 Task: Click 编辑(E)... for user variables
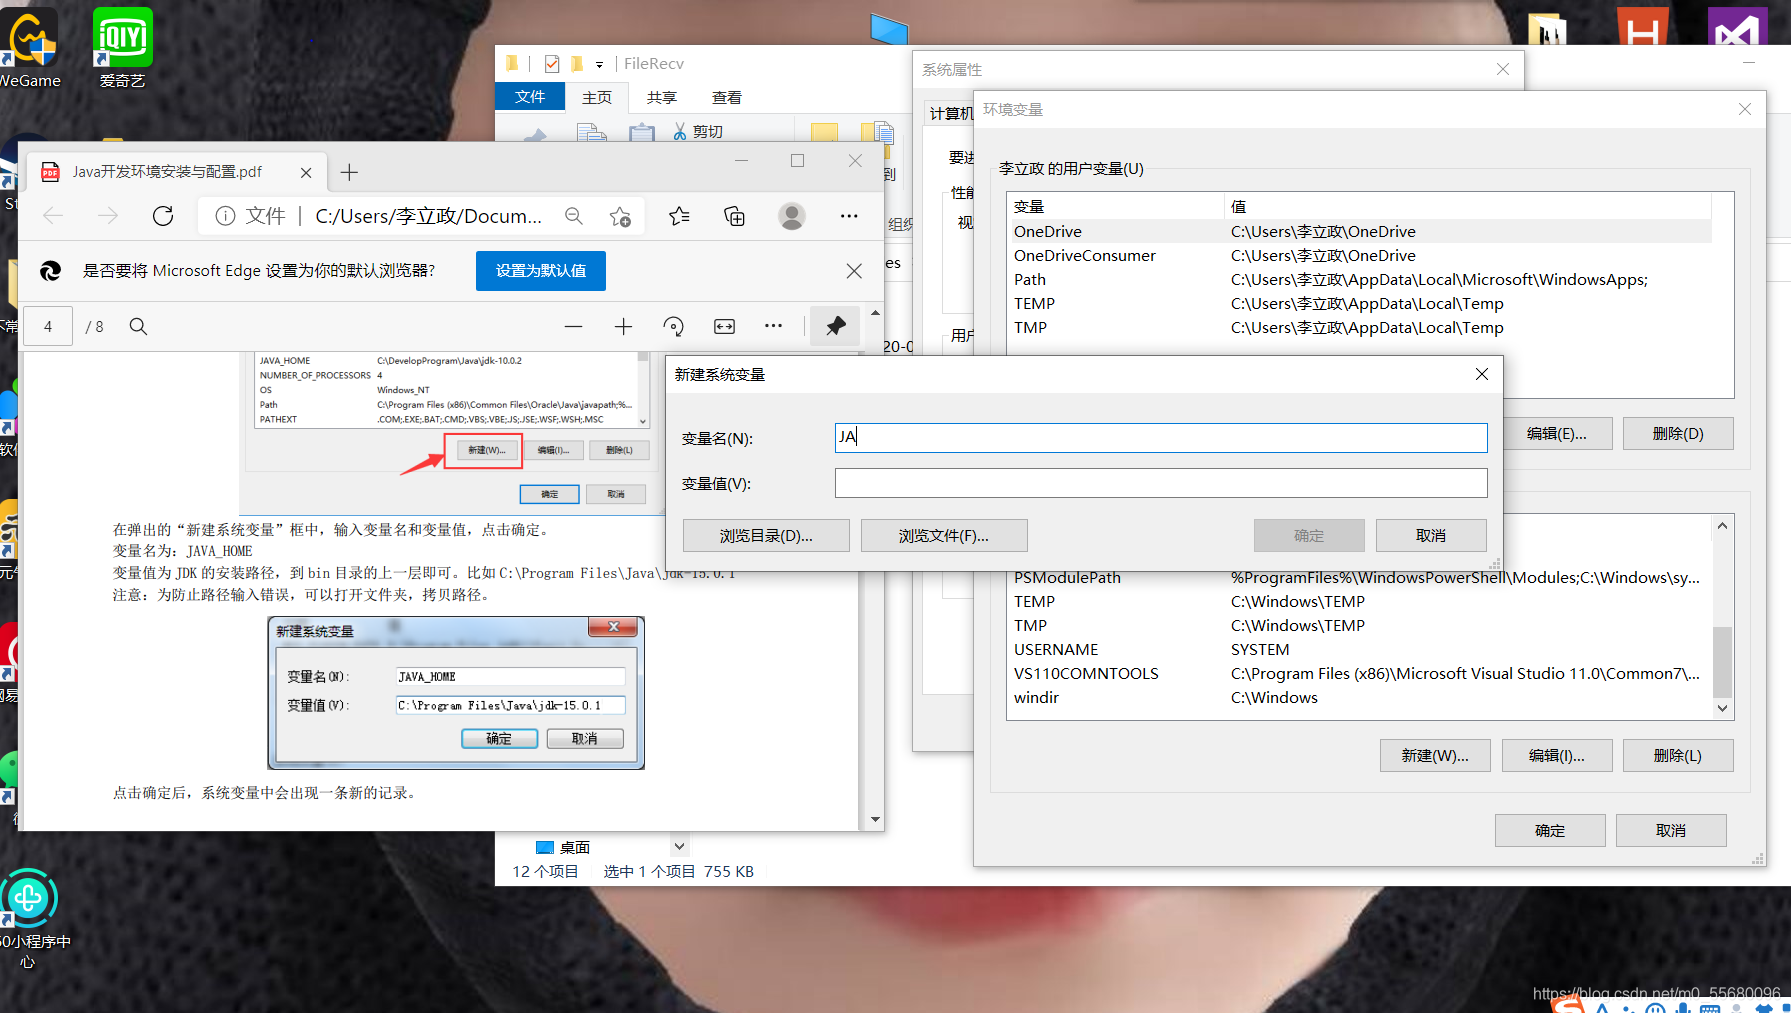pos(1557,434)
